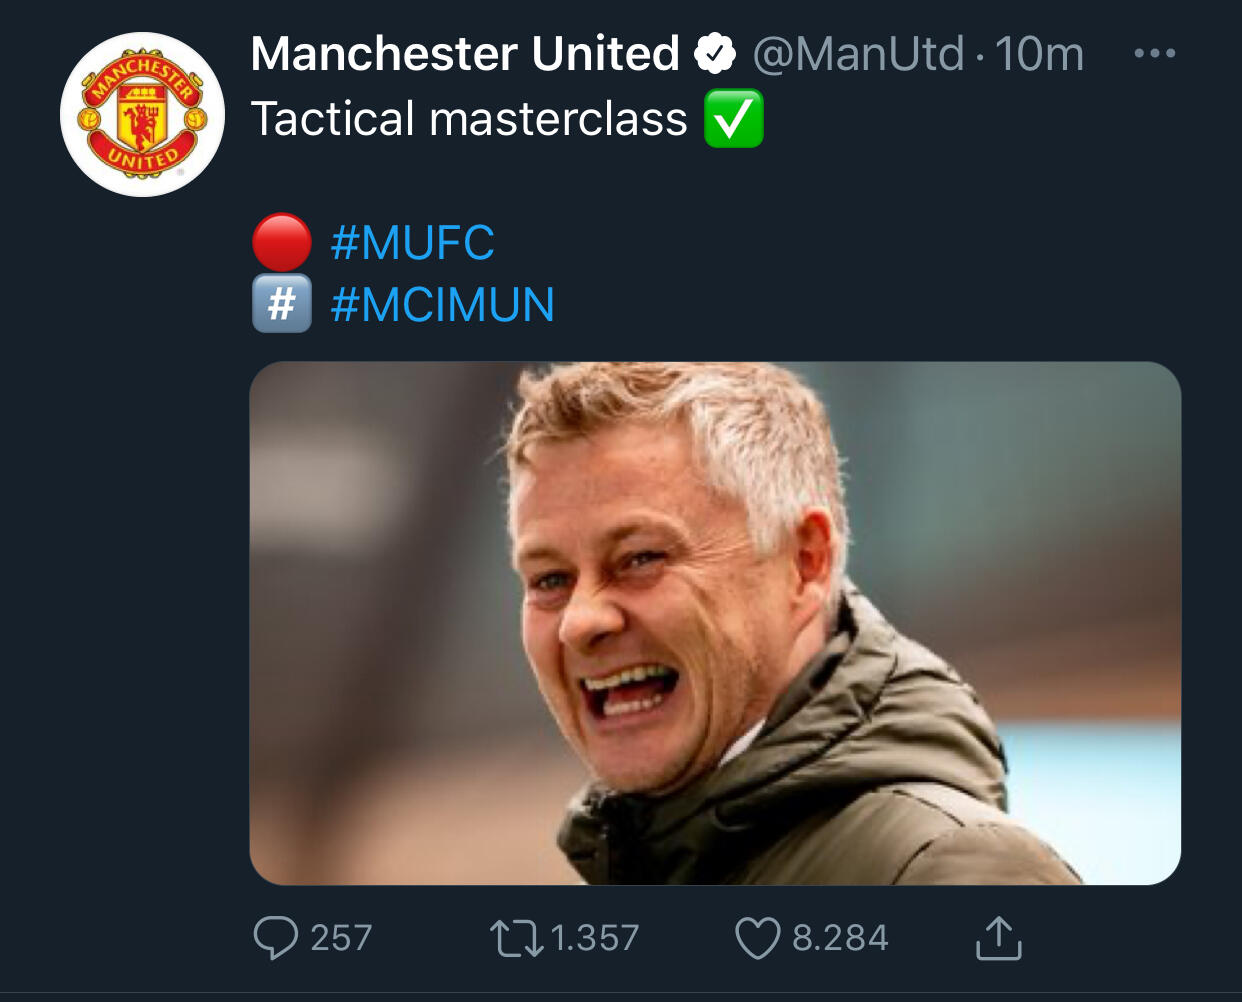Open the #MUFC hashtag
1242x1002 pixels.
pyautogui.click(x=413, y=243)
